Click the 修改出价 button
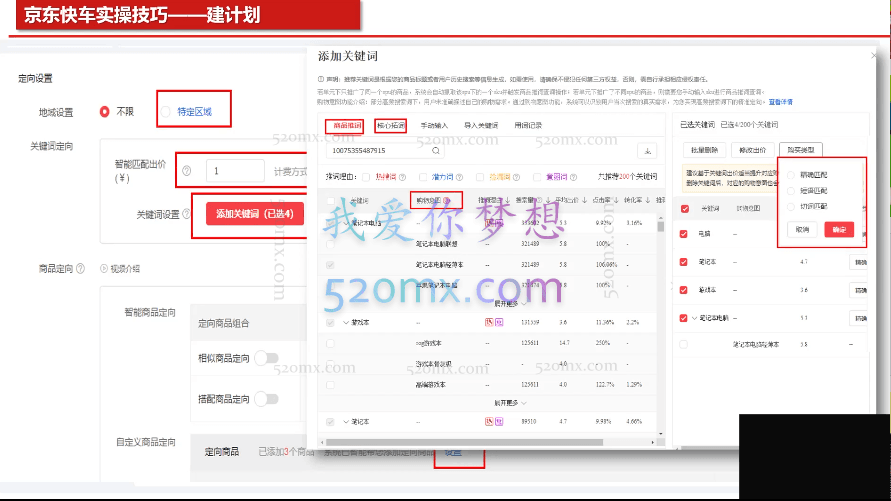The height and width of the screenshot is (501, 891). tap(752, 150)
